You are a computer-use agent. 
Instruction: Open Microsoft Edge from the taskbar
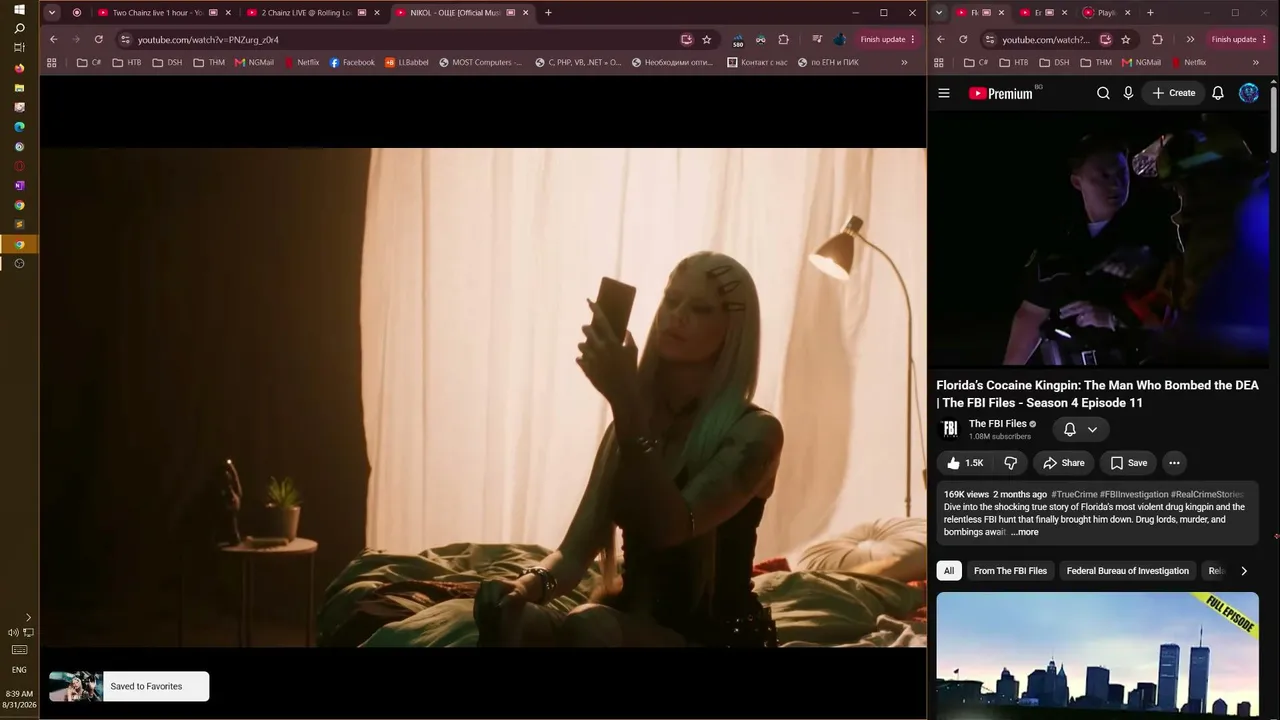coord(19,127)
